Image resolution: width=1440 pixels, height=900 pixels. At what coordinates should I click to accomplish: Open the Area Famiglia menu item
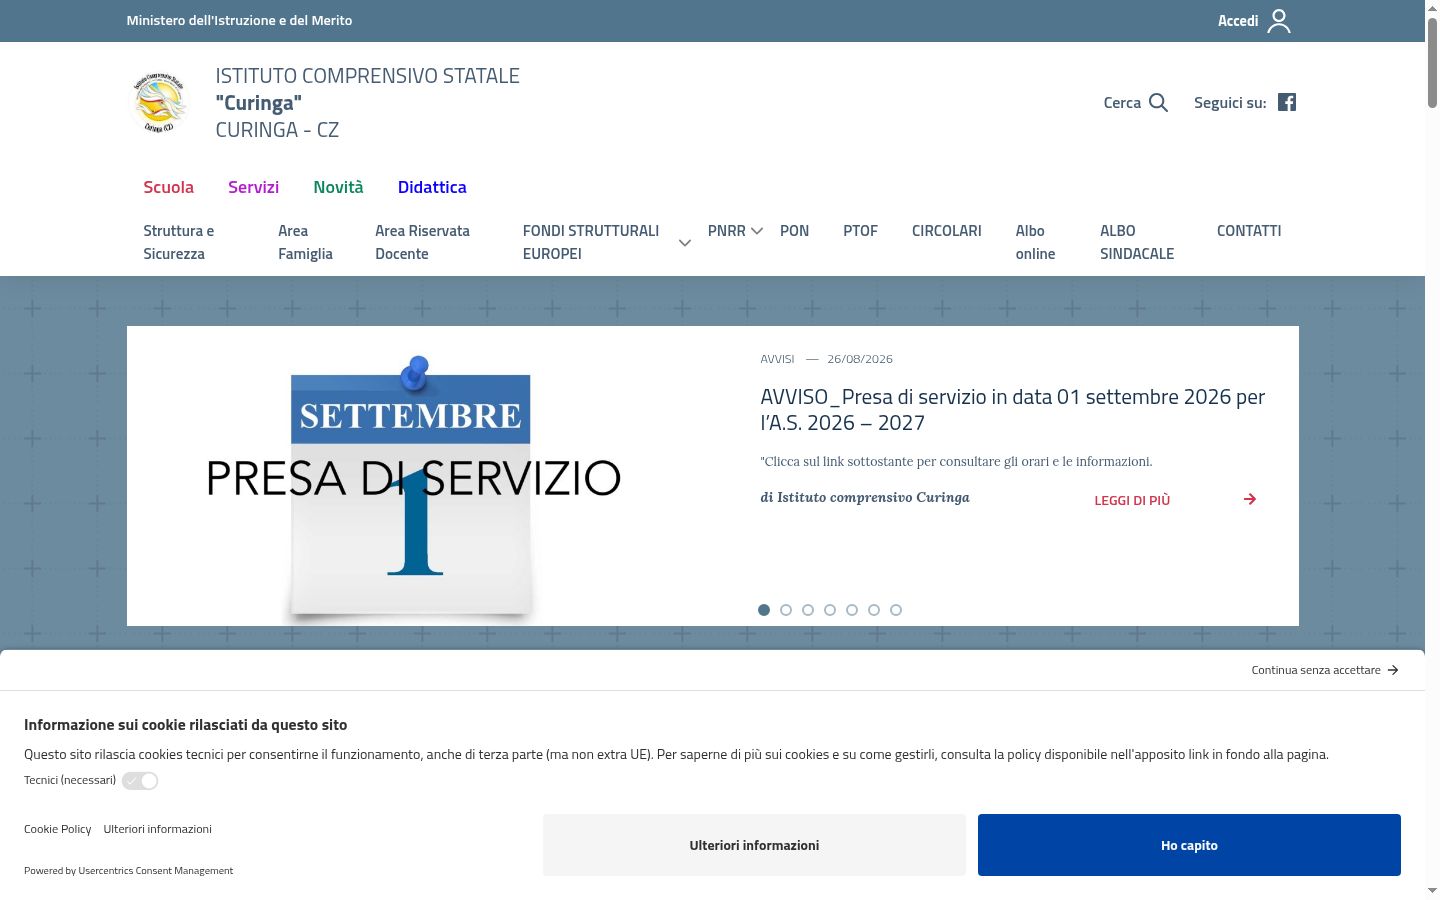[x=305, y=242]
